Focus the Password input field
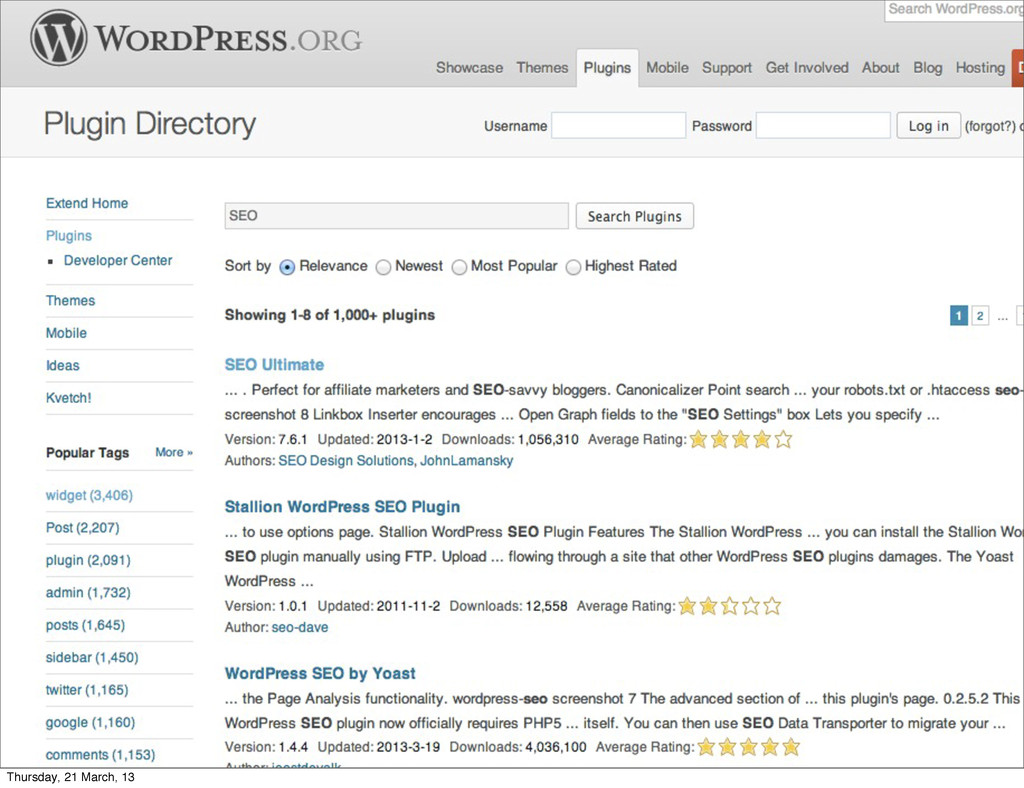1024x788 pixels. coord(823,125)
